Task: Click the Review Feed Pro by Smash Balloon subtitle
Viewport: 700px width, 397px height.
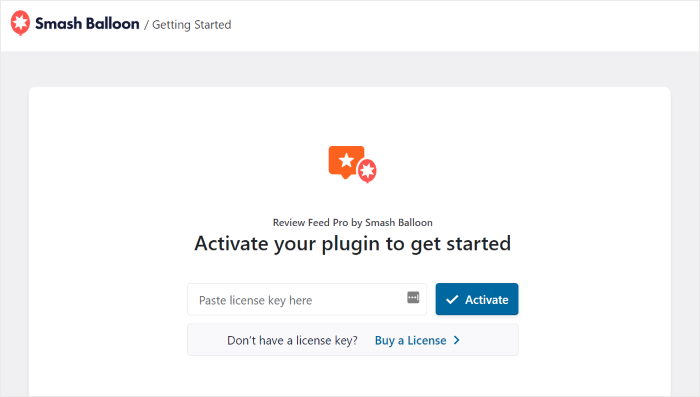Action: (x=353, y=222)
